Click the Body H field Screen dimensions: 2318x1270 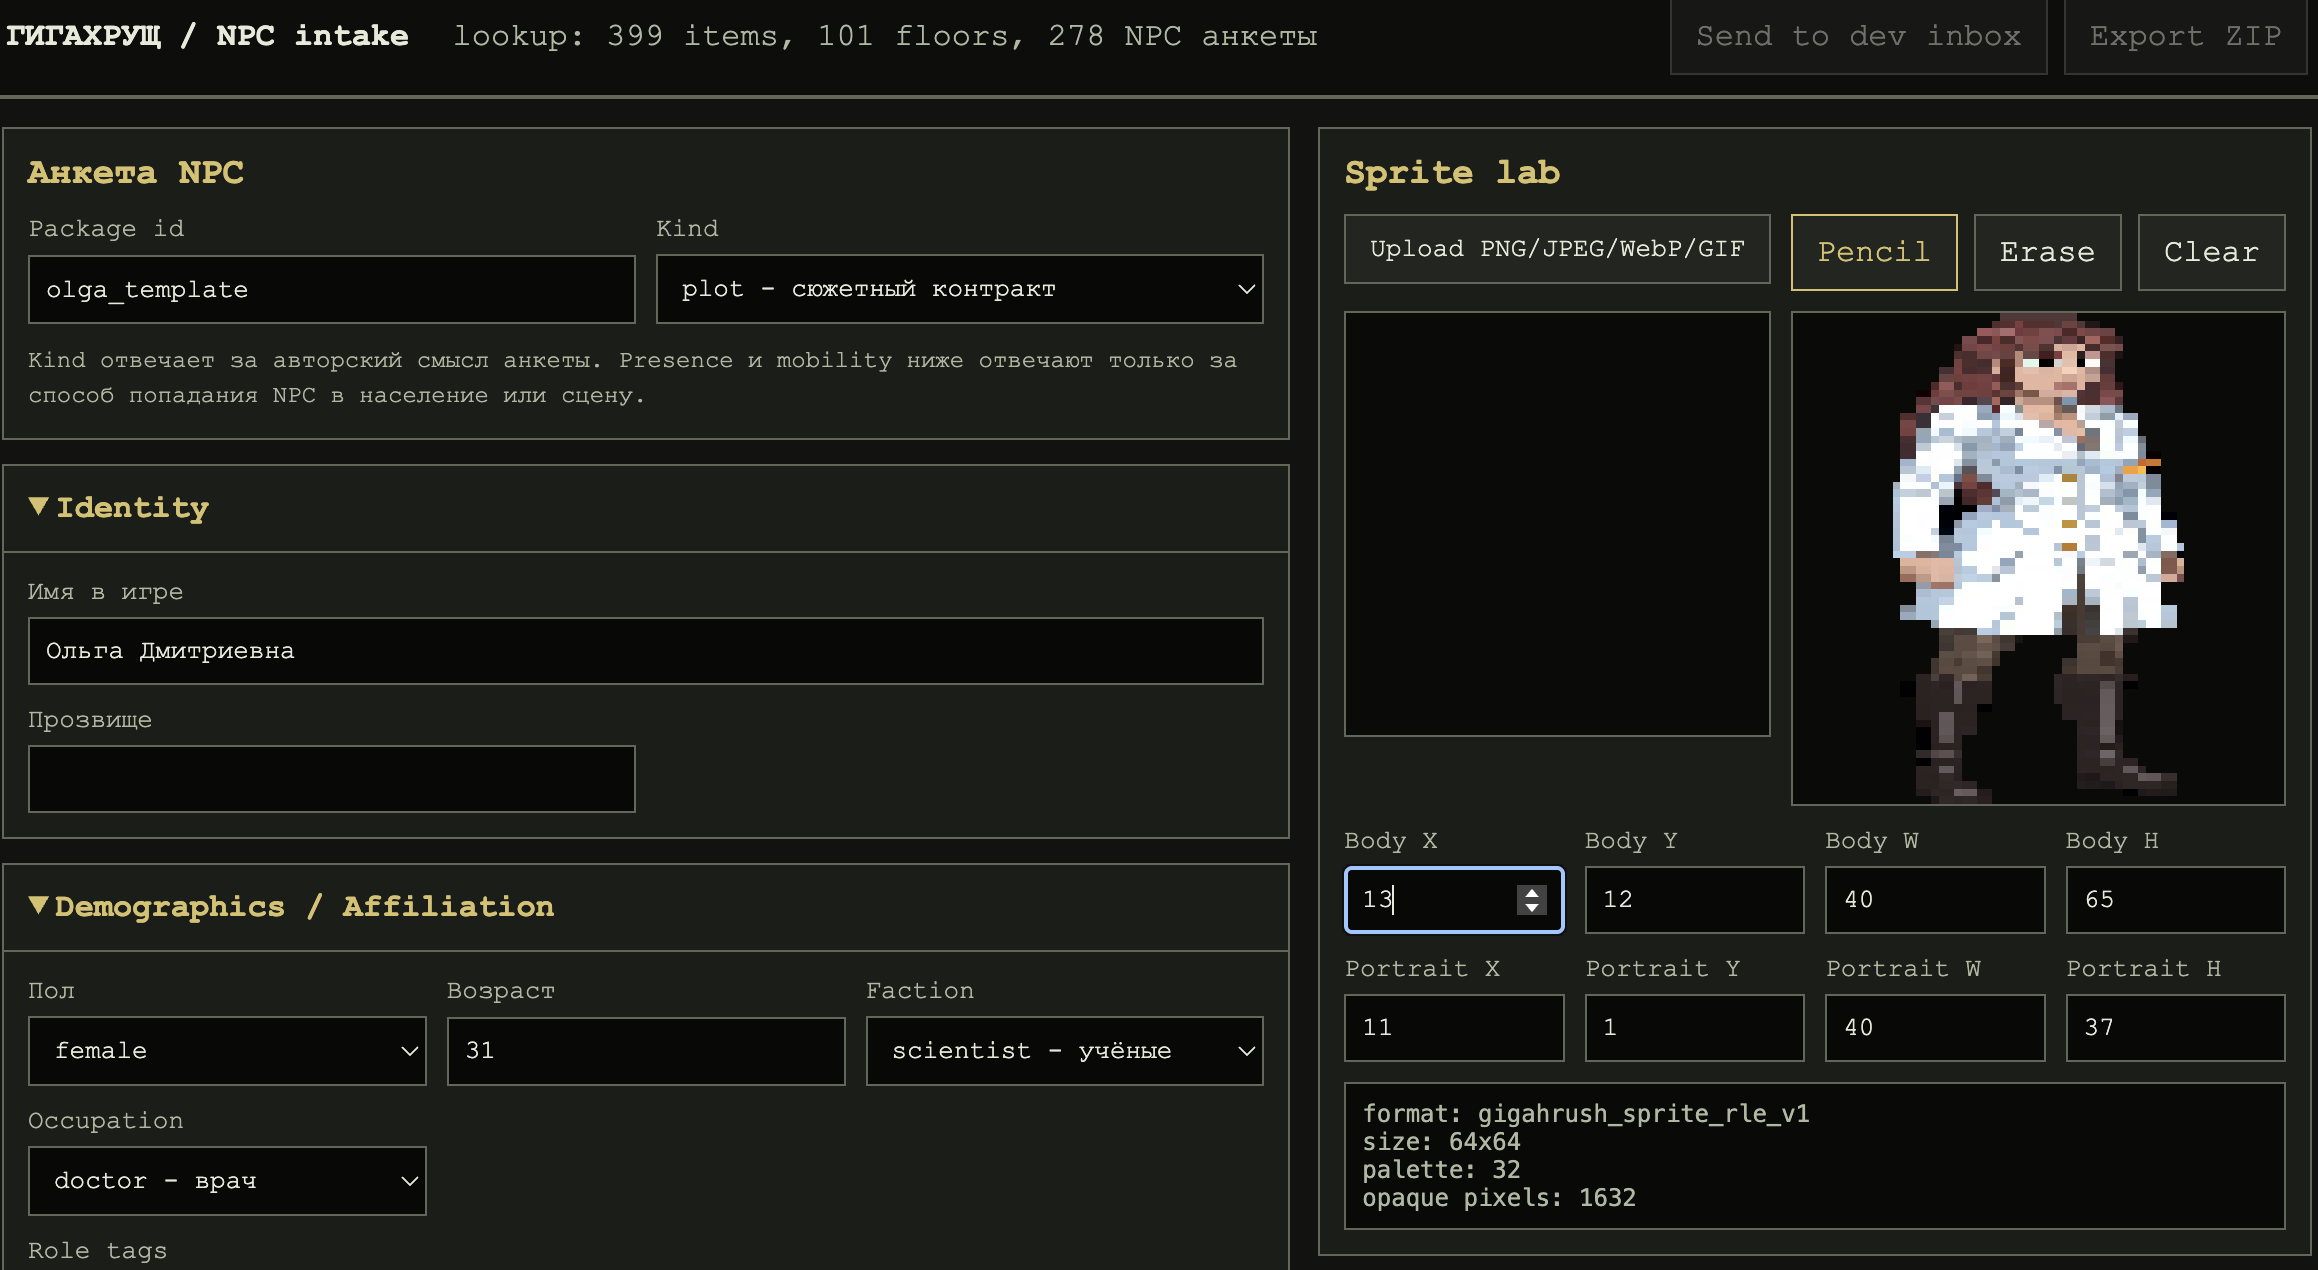(x=2175, y=899)
